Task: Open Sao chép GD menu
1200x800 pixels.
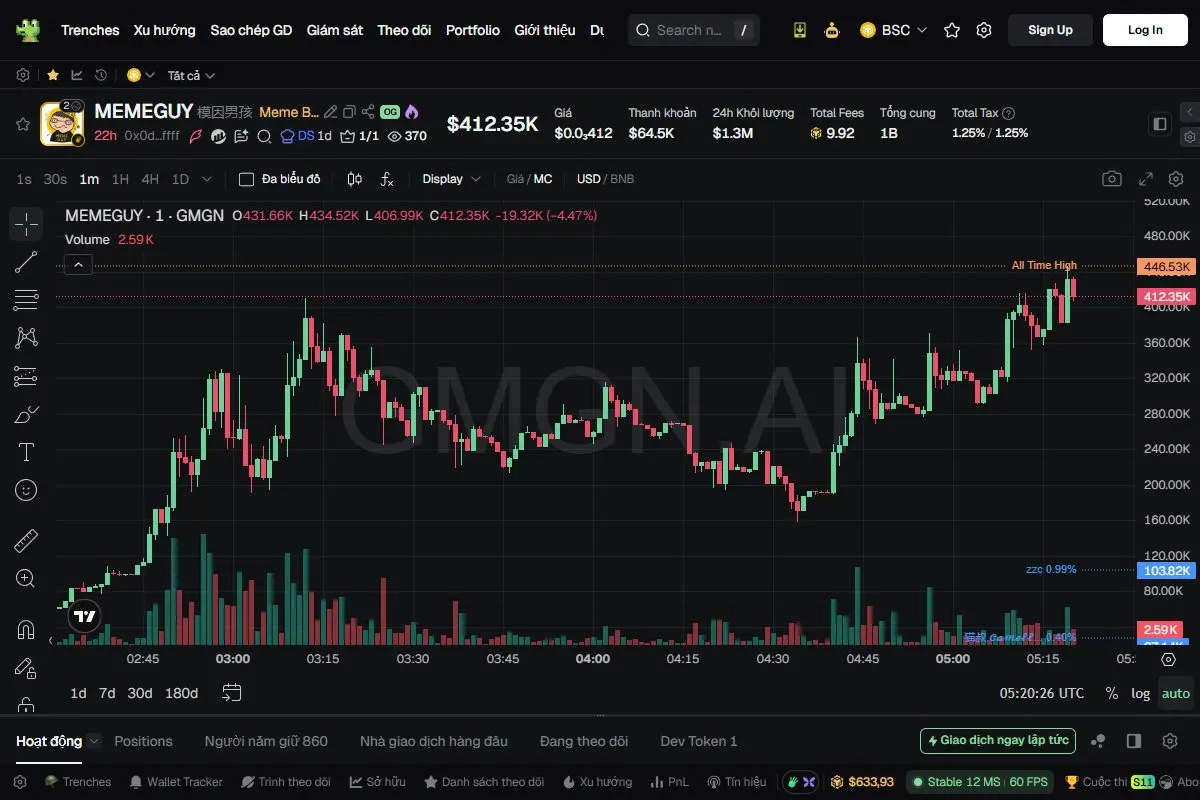Action: (x=251, y=30)
